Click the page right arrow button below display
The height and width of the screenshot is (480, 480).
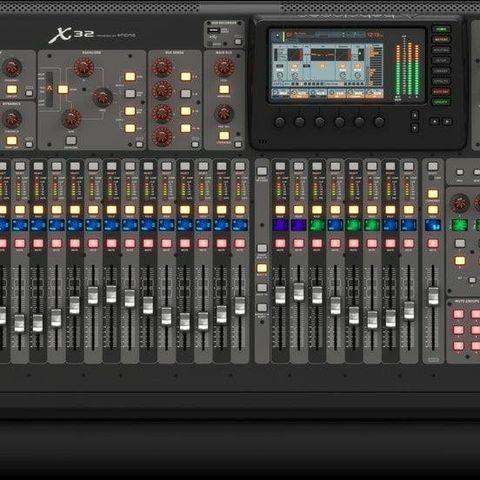pos(447,122)
